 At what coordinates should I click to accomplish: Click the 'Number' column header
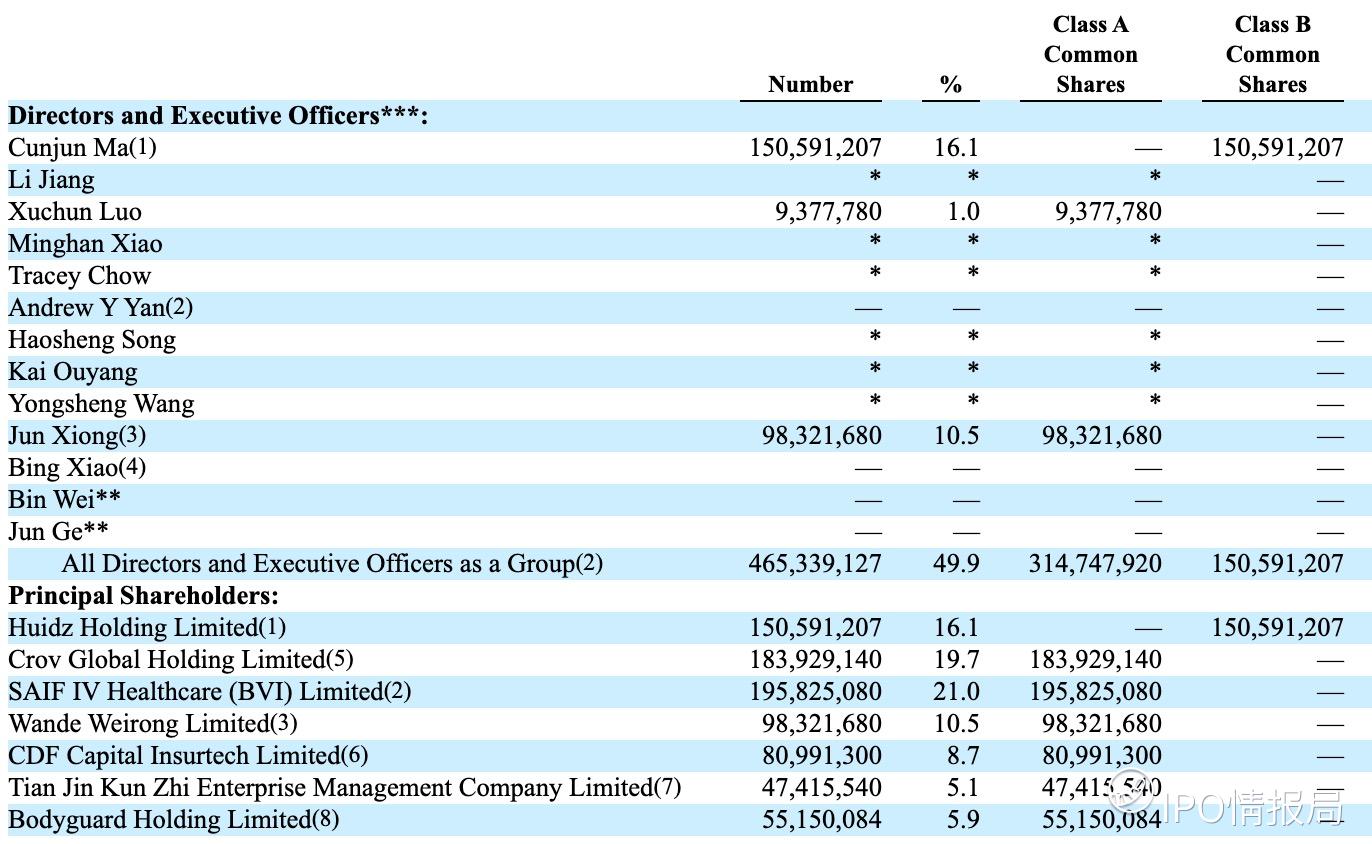click(x=810, y=85)
